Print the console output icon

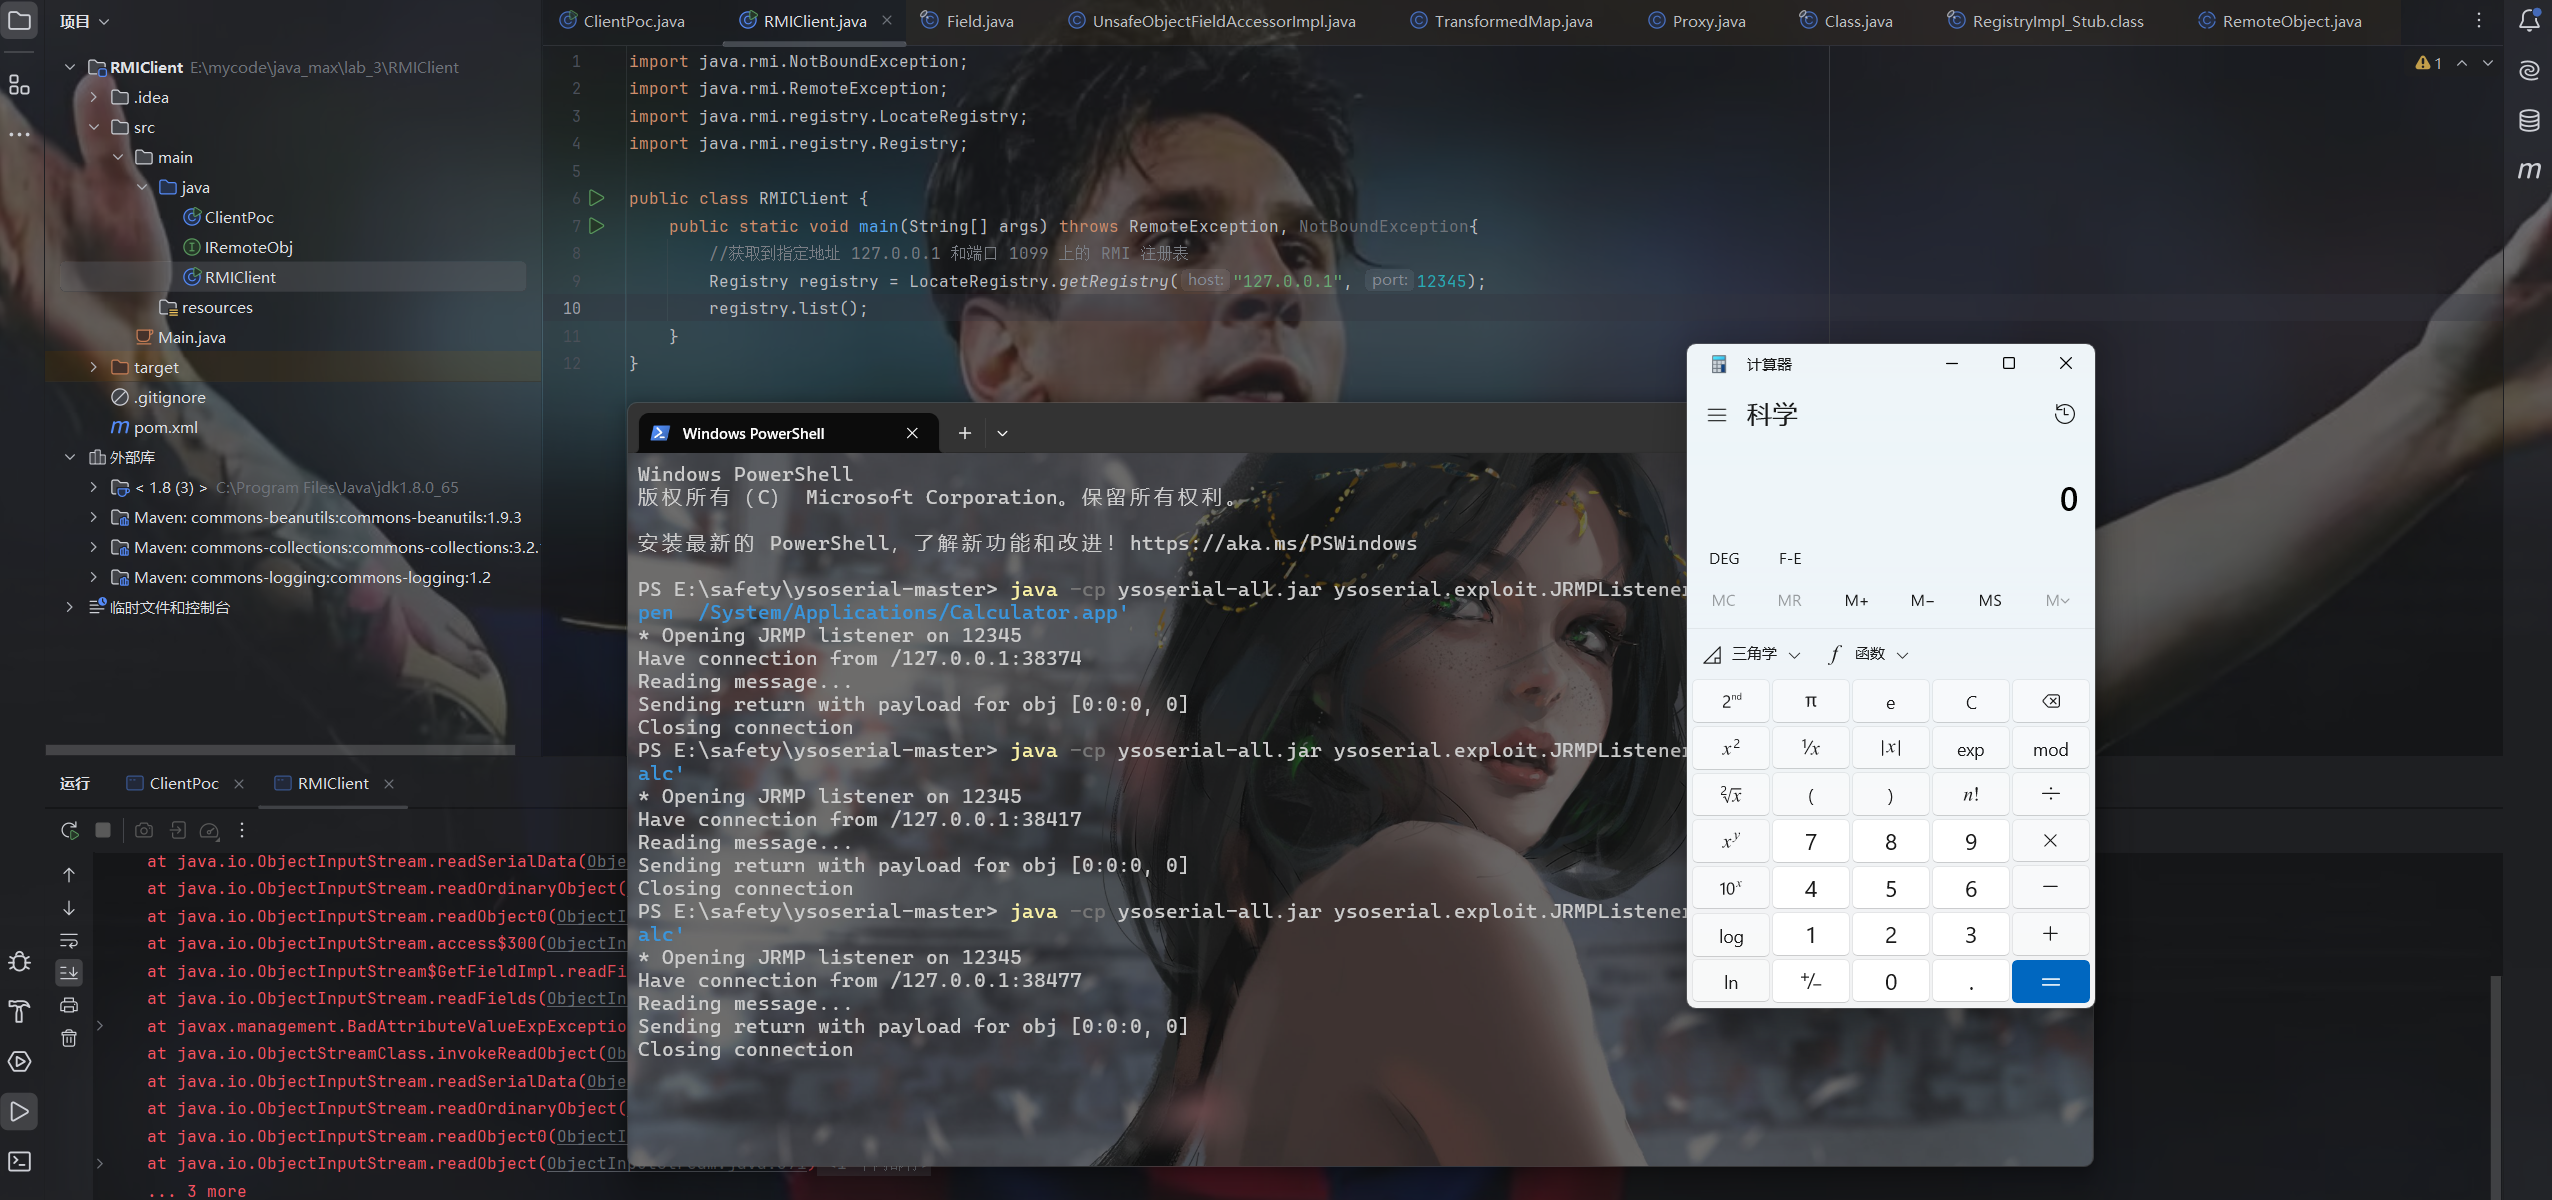[x=69, y=1005]
